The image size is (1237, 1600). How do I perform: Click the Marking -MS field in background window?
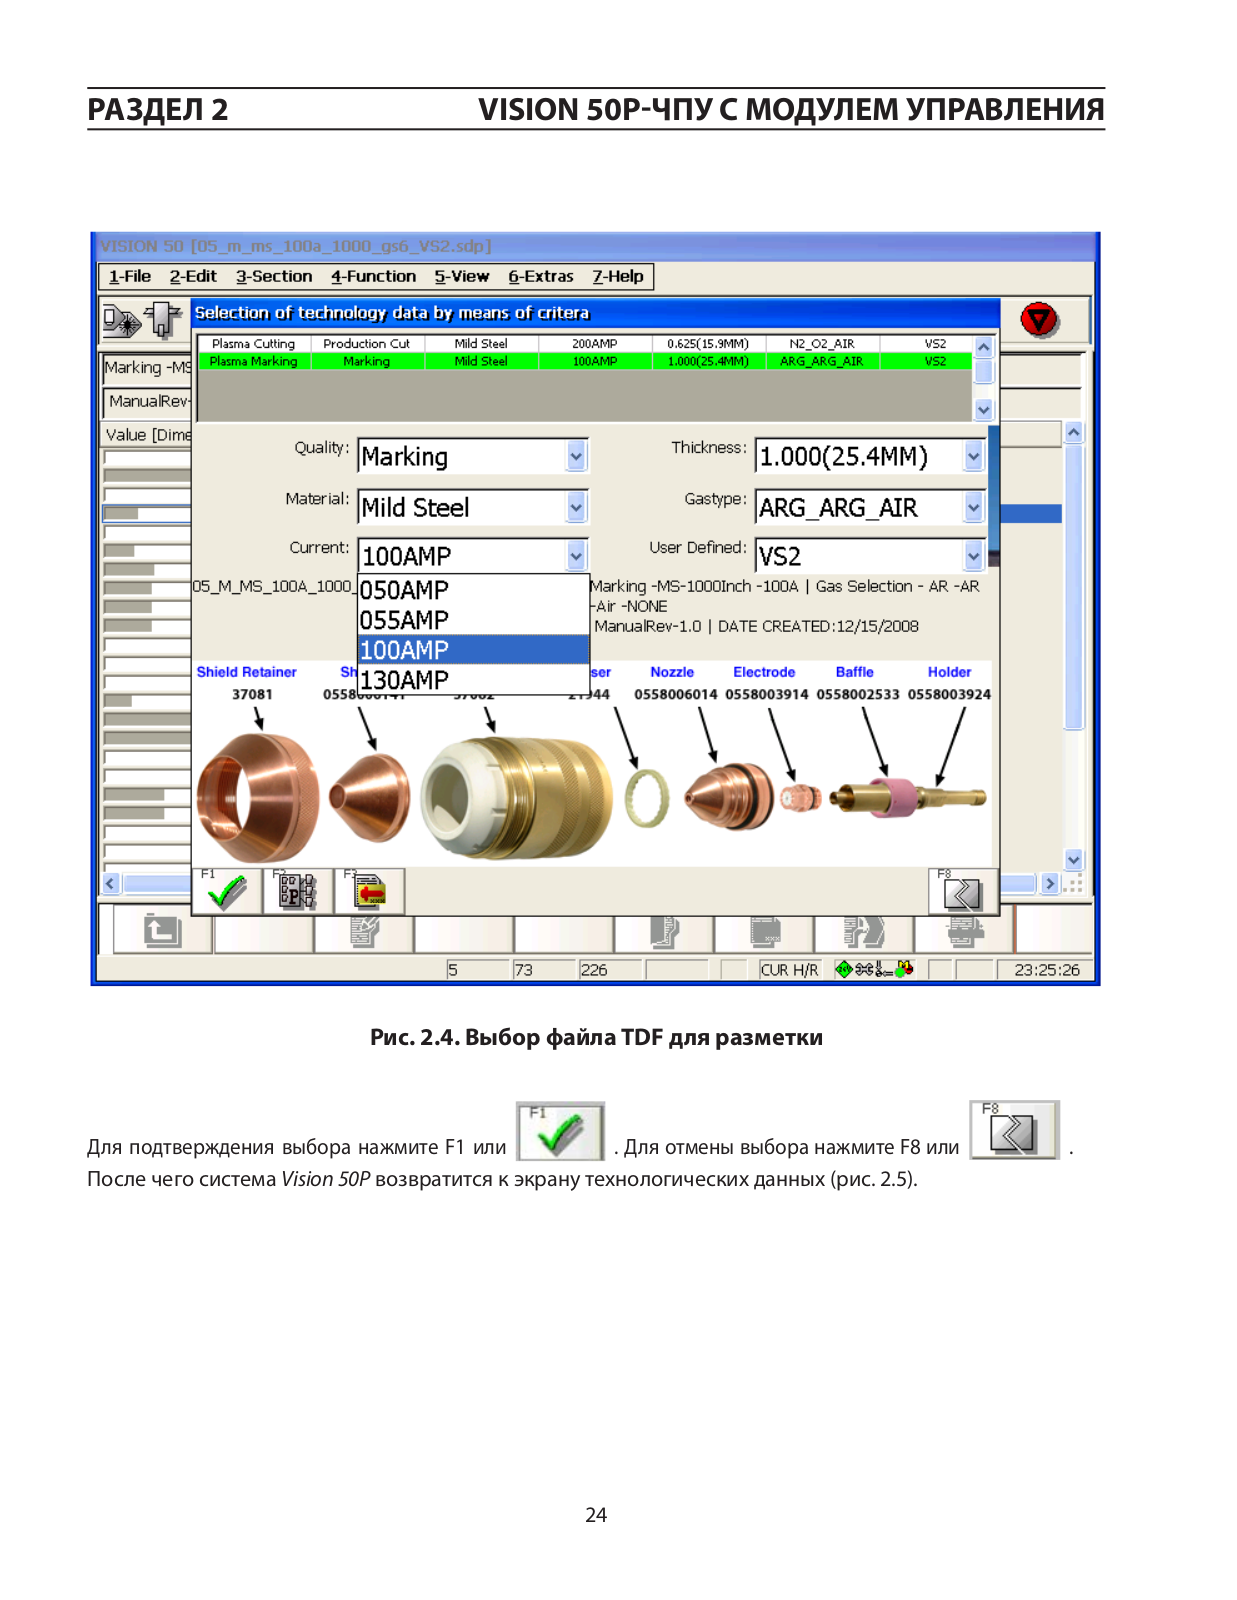[x=147, y=367]
